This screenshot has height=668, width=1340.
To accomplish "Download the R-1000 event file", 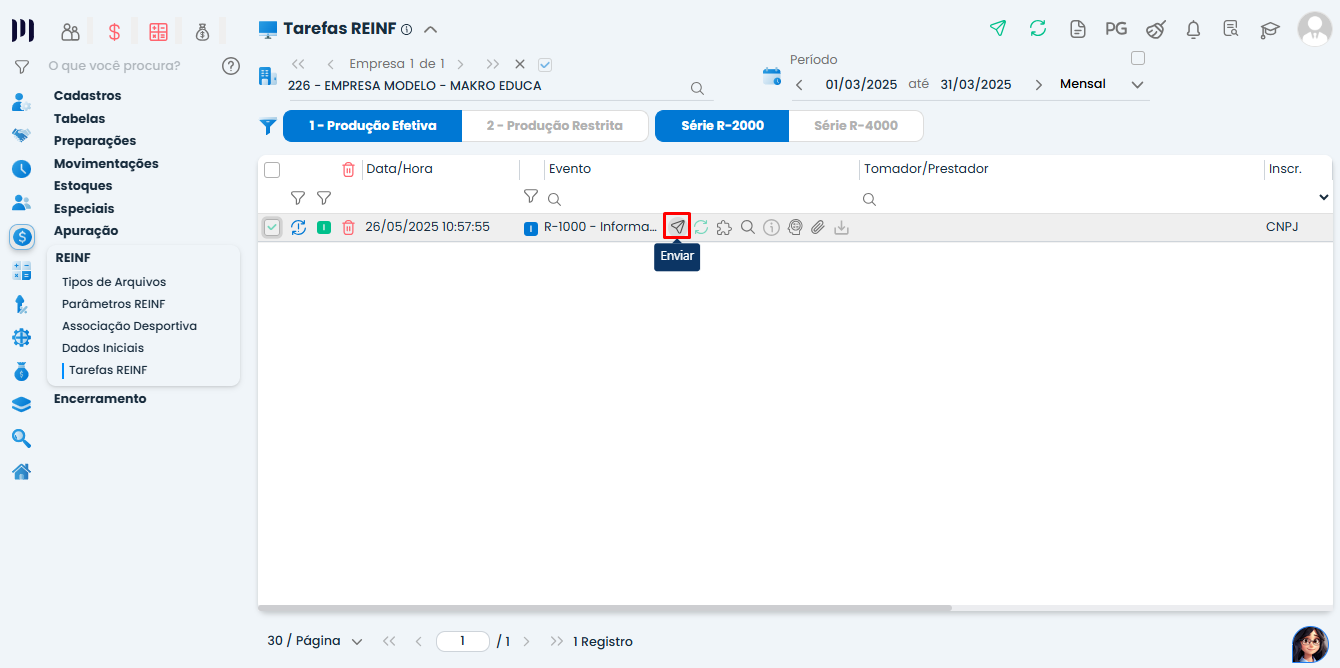I will tap(841, 226).
